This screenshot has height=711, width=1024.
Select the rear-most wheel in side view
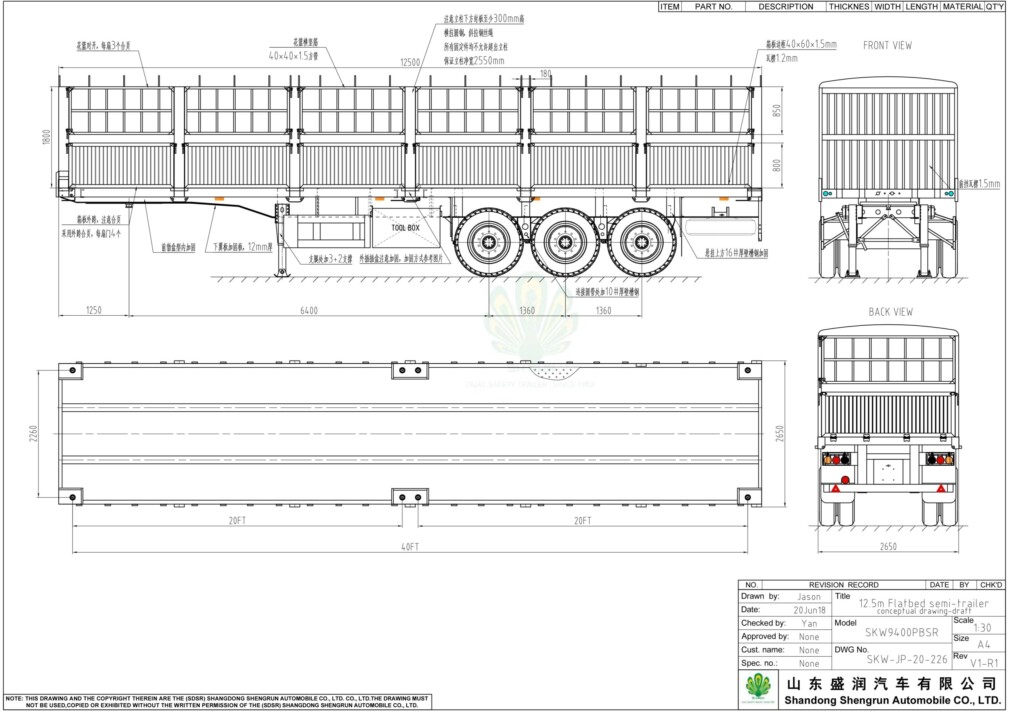[x=641, y=242]
